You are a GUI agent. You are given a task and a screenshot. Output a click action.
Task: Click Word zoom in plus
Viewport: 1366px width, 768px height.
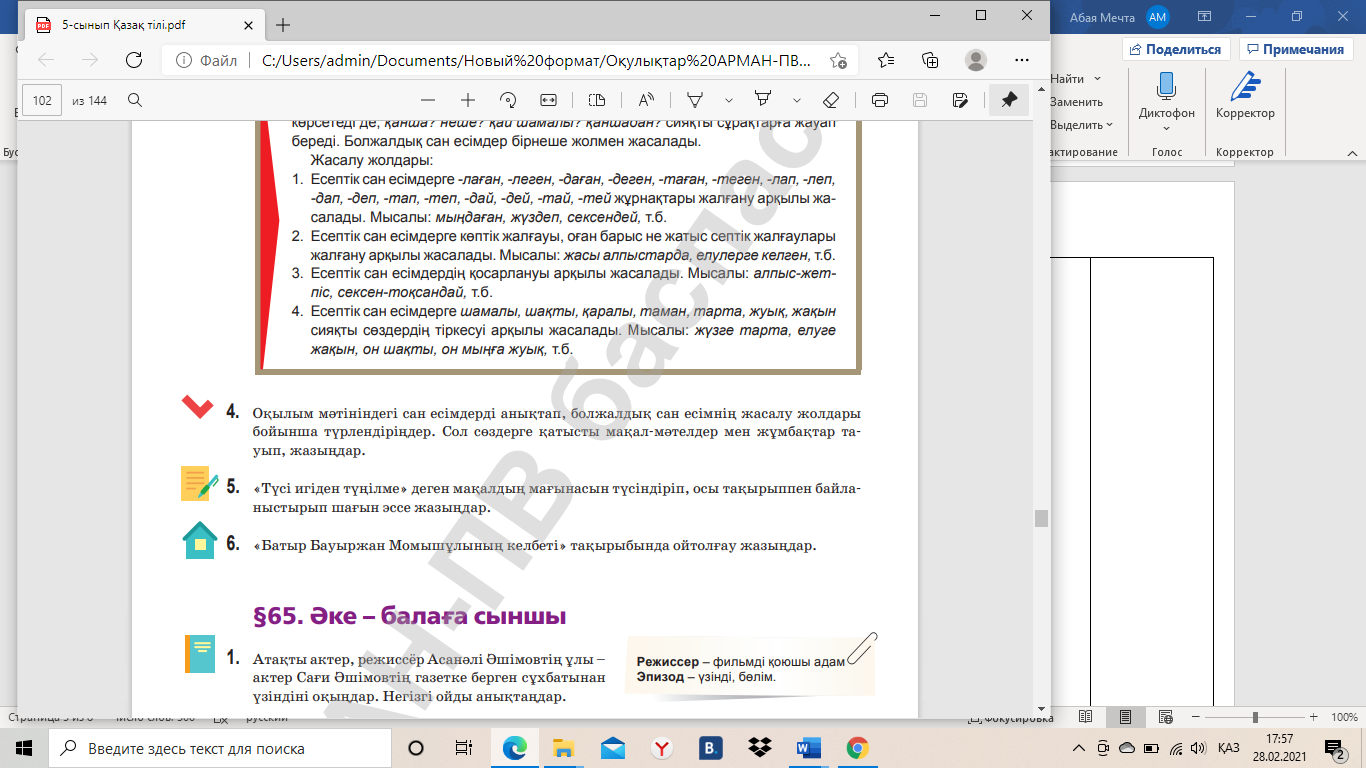(1315, 717)
